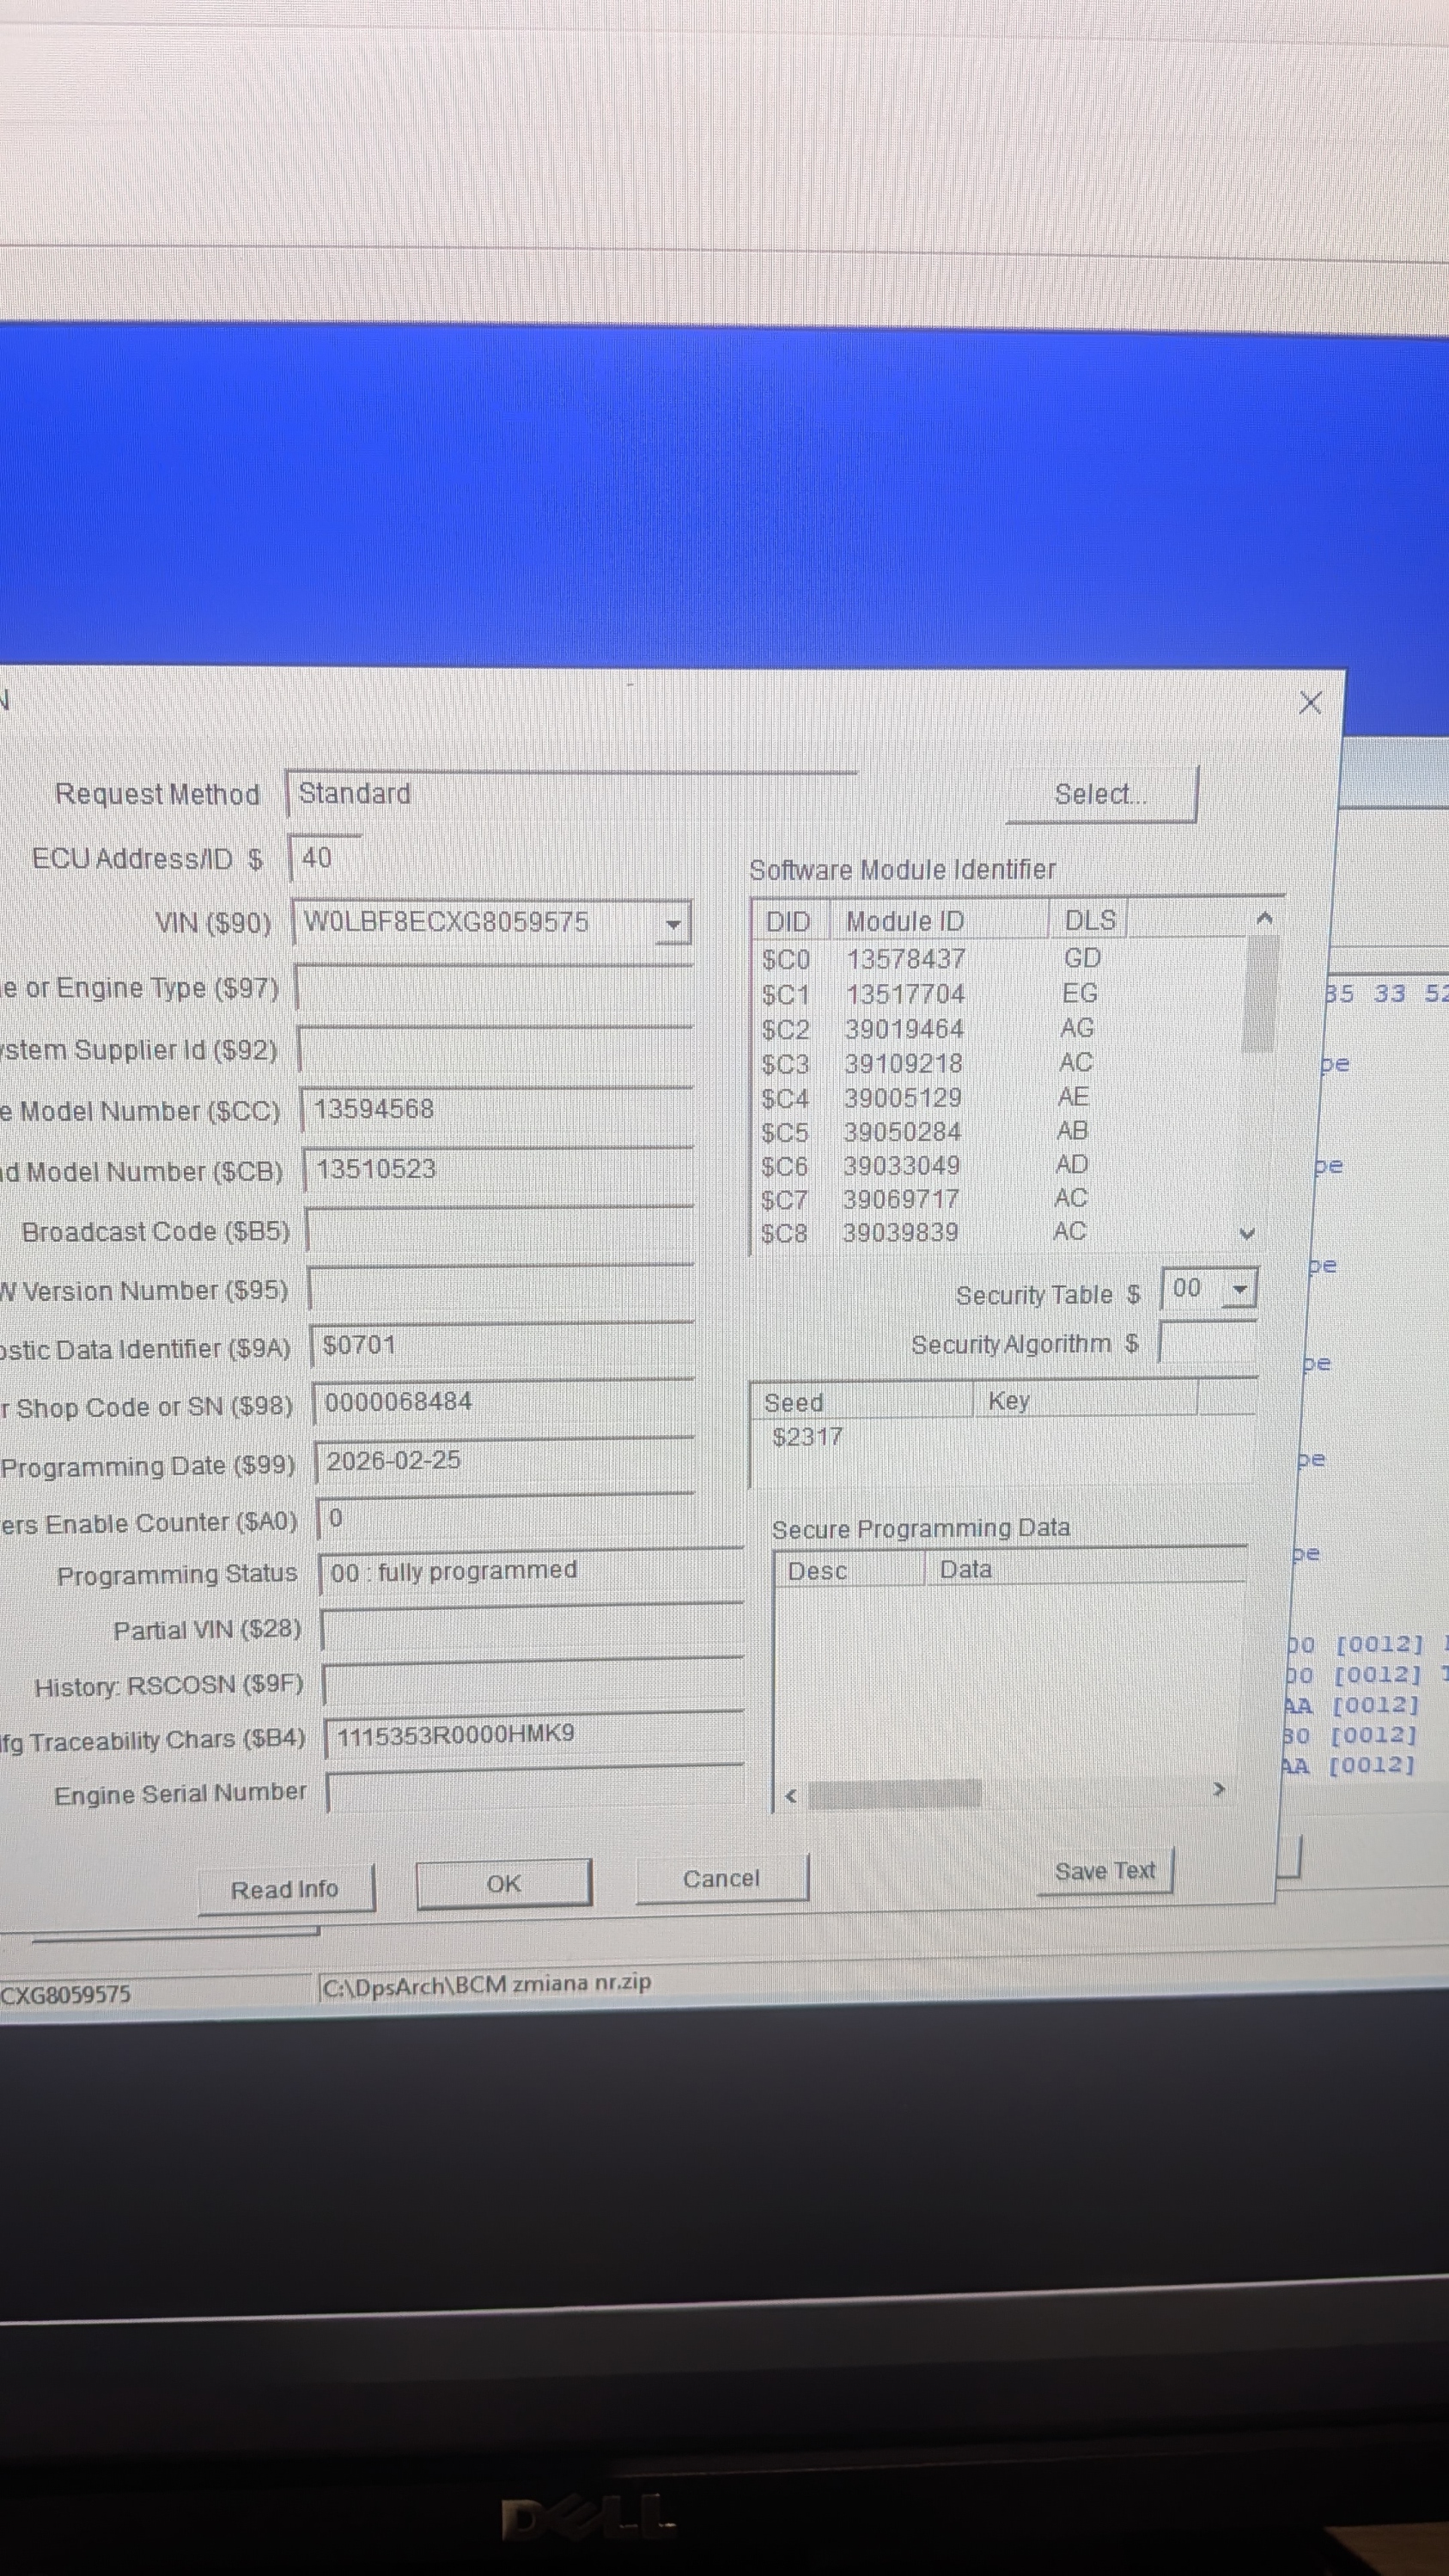1449x2576 pixels.
Task: Click the Select... button
Action: pyautogui.click(x=1101, y=794)
